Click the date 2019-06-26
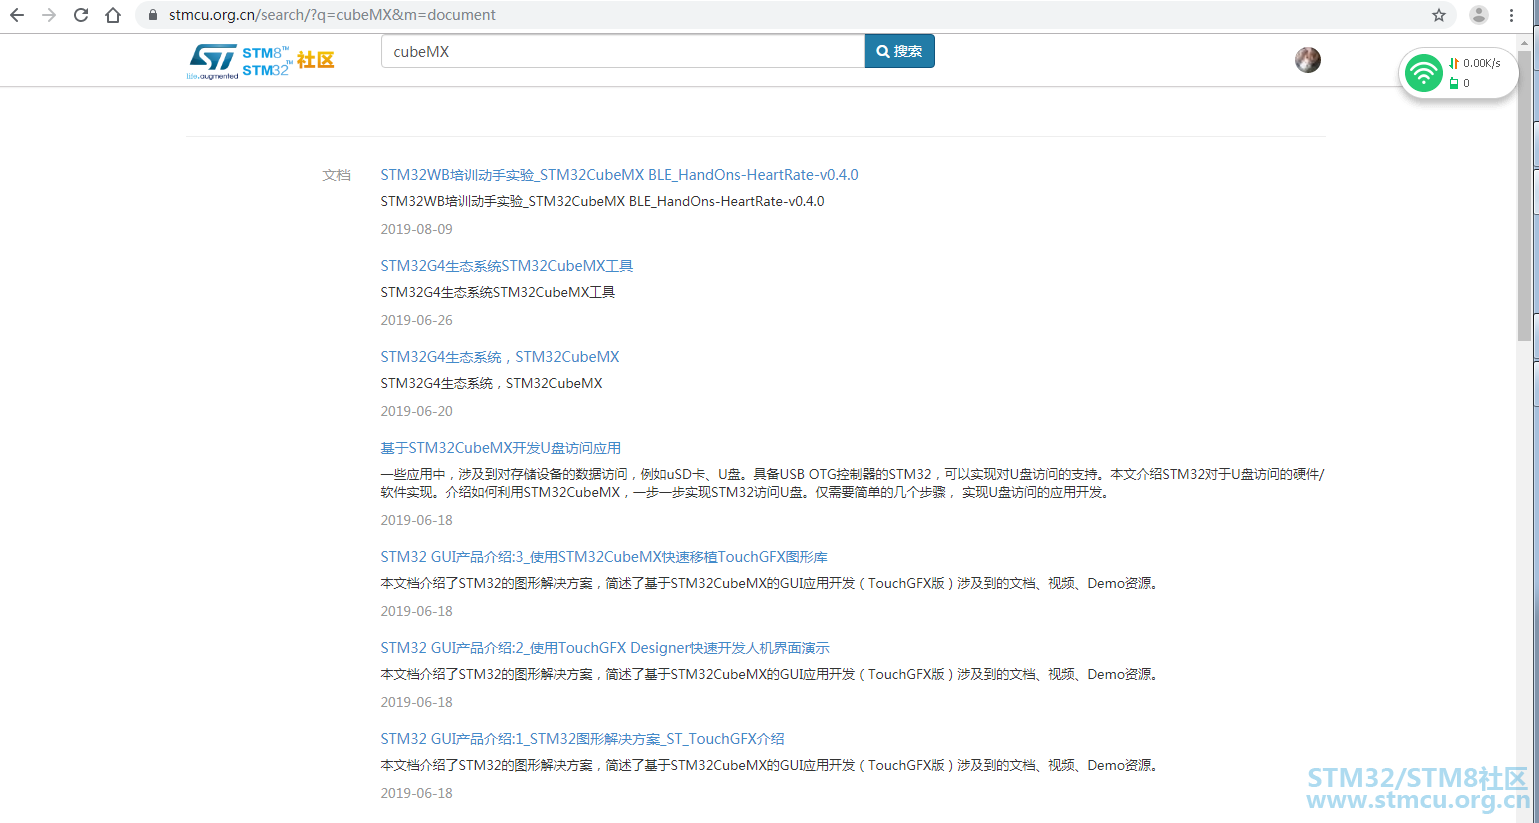Screen dimensions: 1539x823 [416, 320]
